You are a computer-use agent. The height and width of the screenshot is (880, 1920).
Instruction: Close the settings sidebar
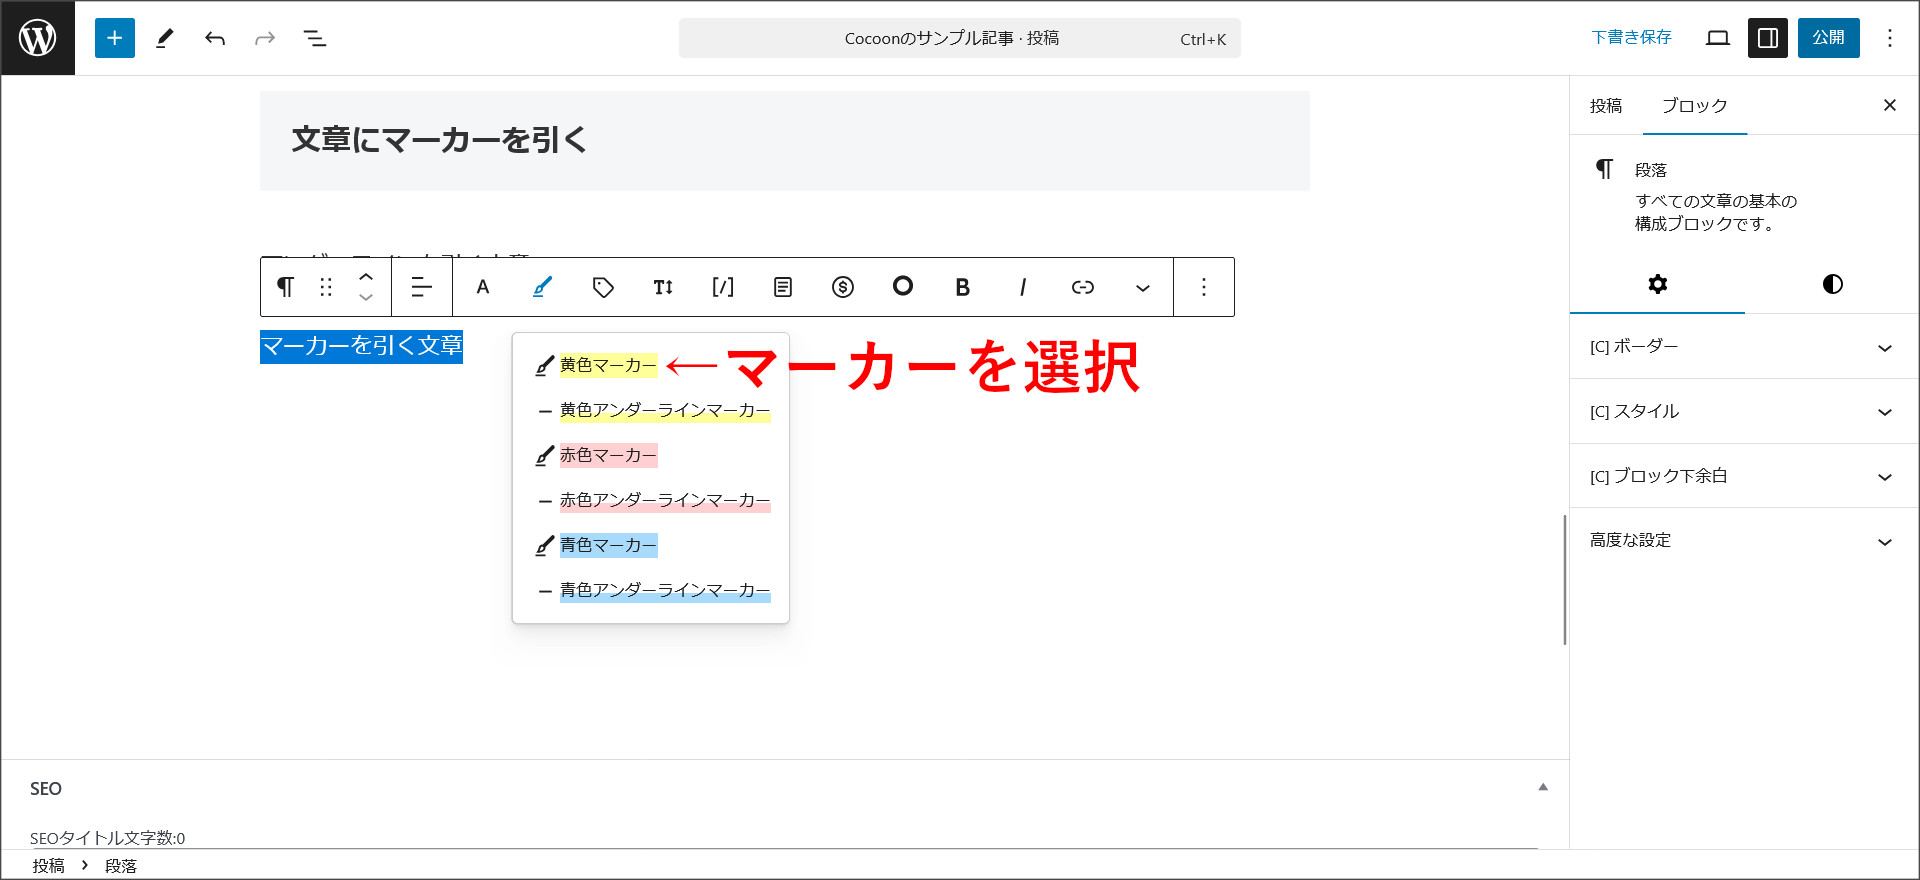[1890, 105]
